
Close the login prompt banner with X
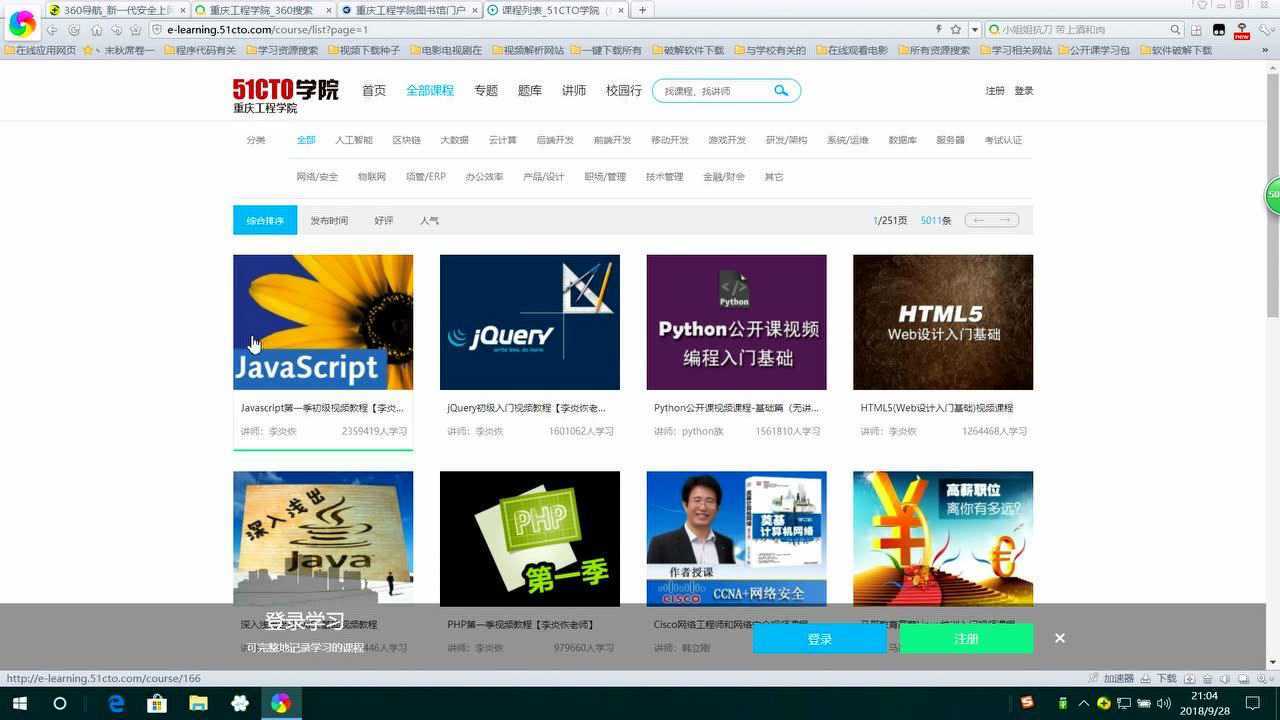(x=1059, y=638)
